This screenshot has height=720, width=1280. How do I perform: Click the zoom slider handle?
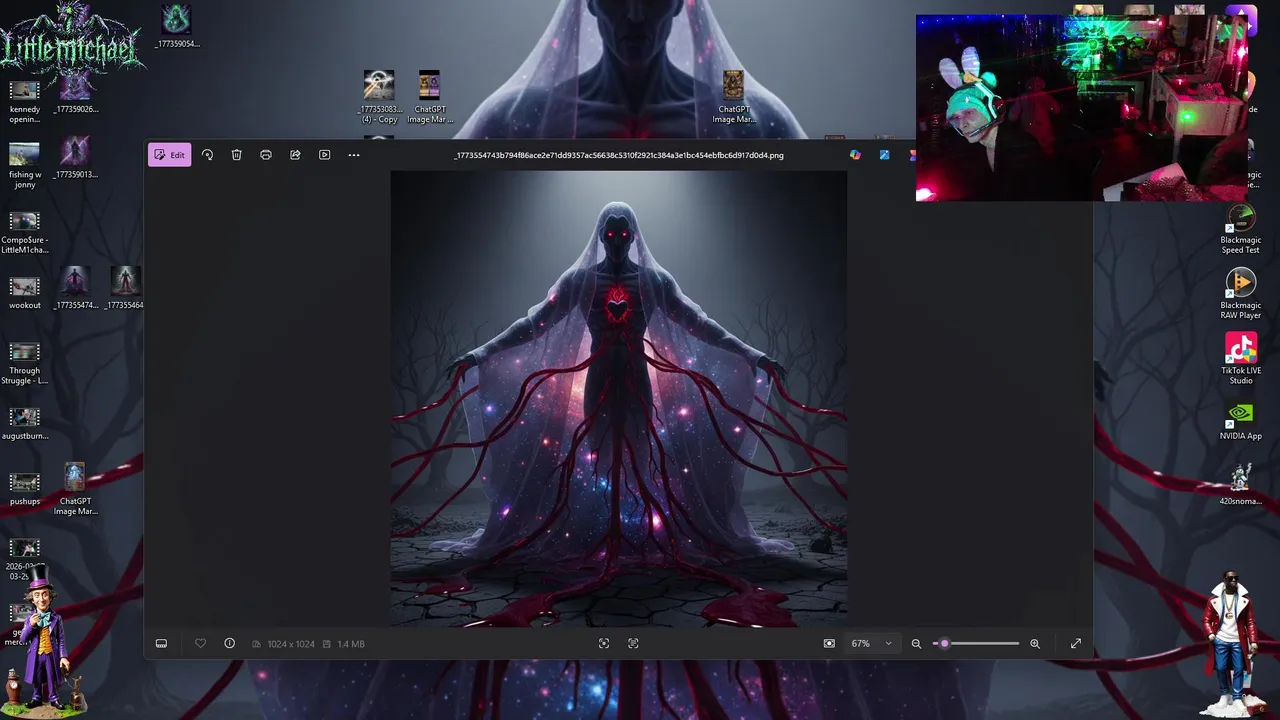[944, 644]
